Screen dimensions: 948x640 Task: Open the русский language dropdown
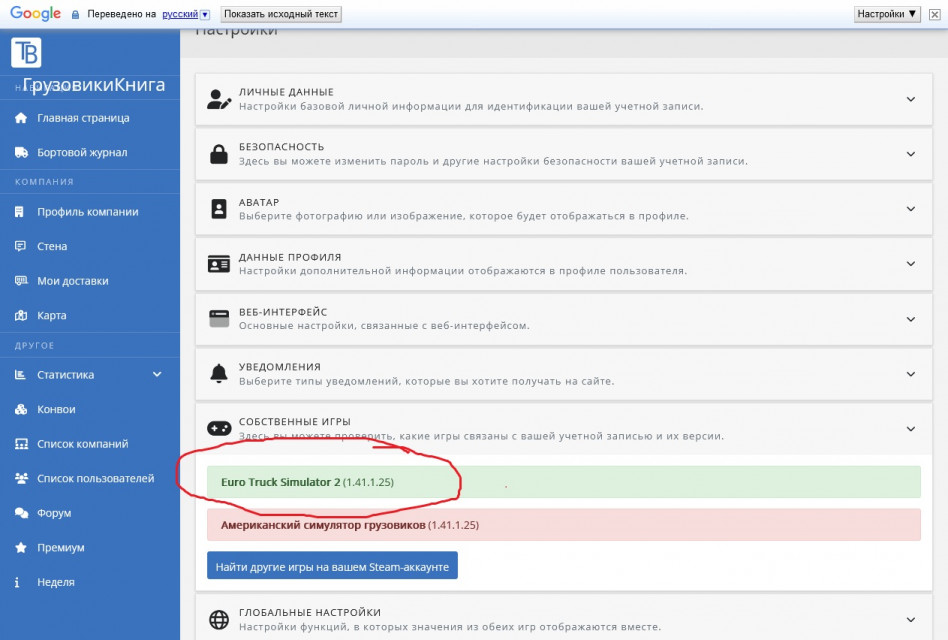click(x=186, y=15)
